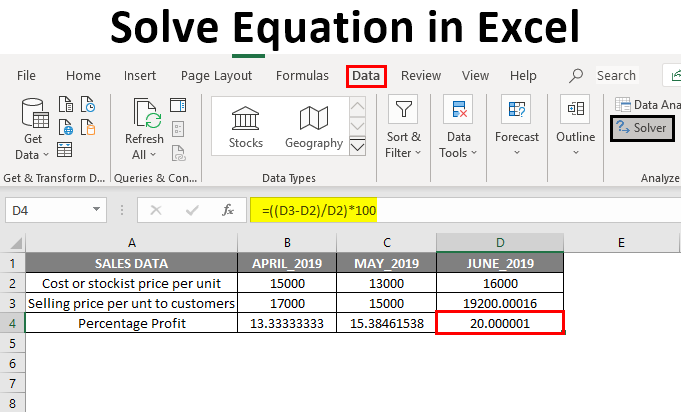Open the Get Data menu
Viewport: 681px width, 412px height.
click(x=35, y=129)
